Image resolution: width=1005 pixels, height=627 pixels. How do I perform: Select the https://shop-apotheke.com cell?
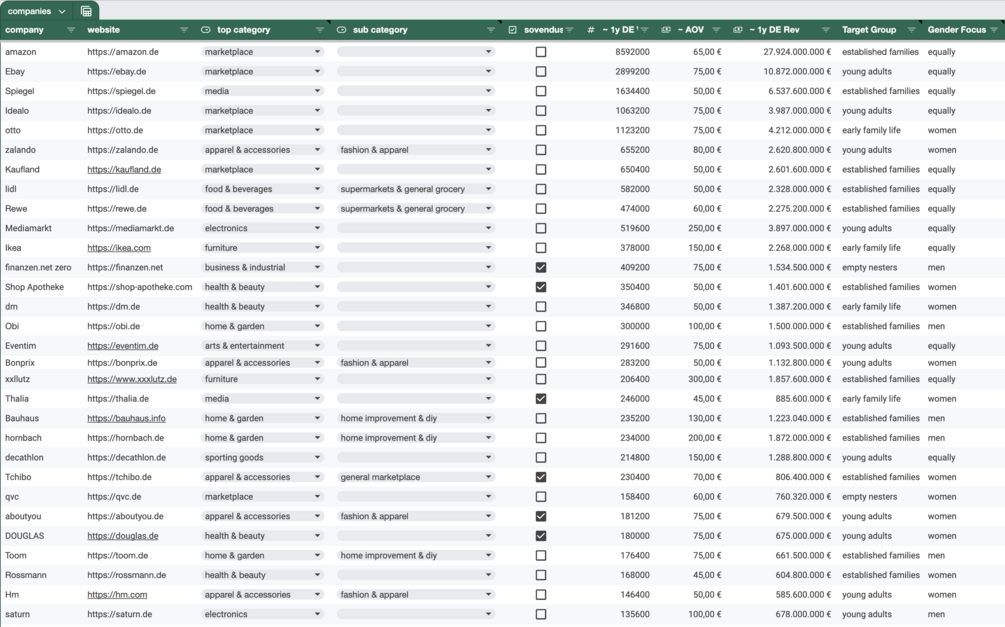click(140, 287)
